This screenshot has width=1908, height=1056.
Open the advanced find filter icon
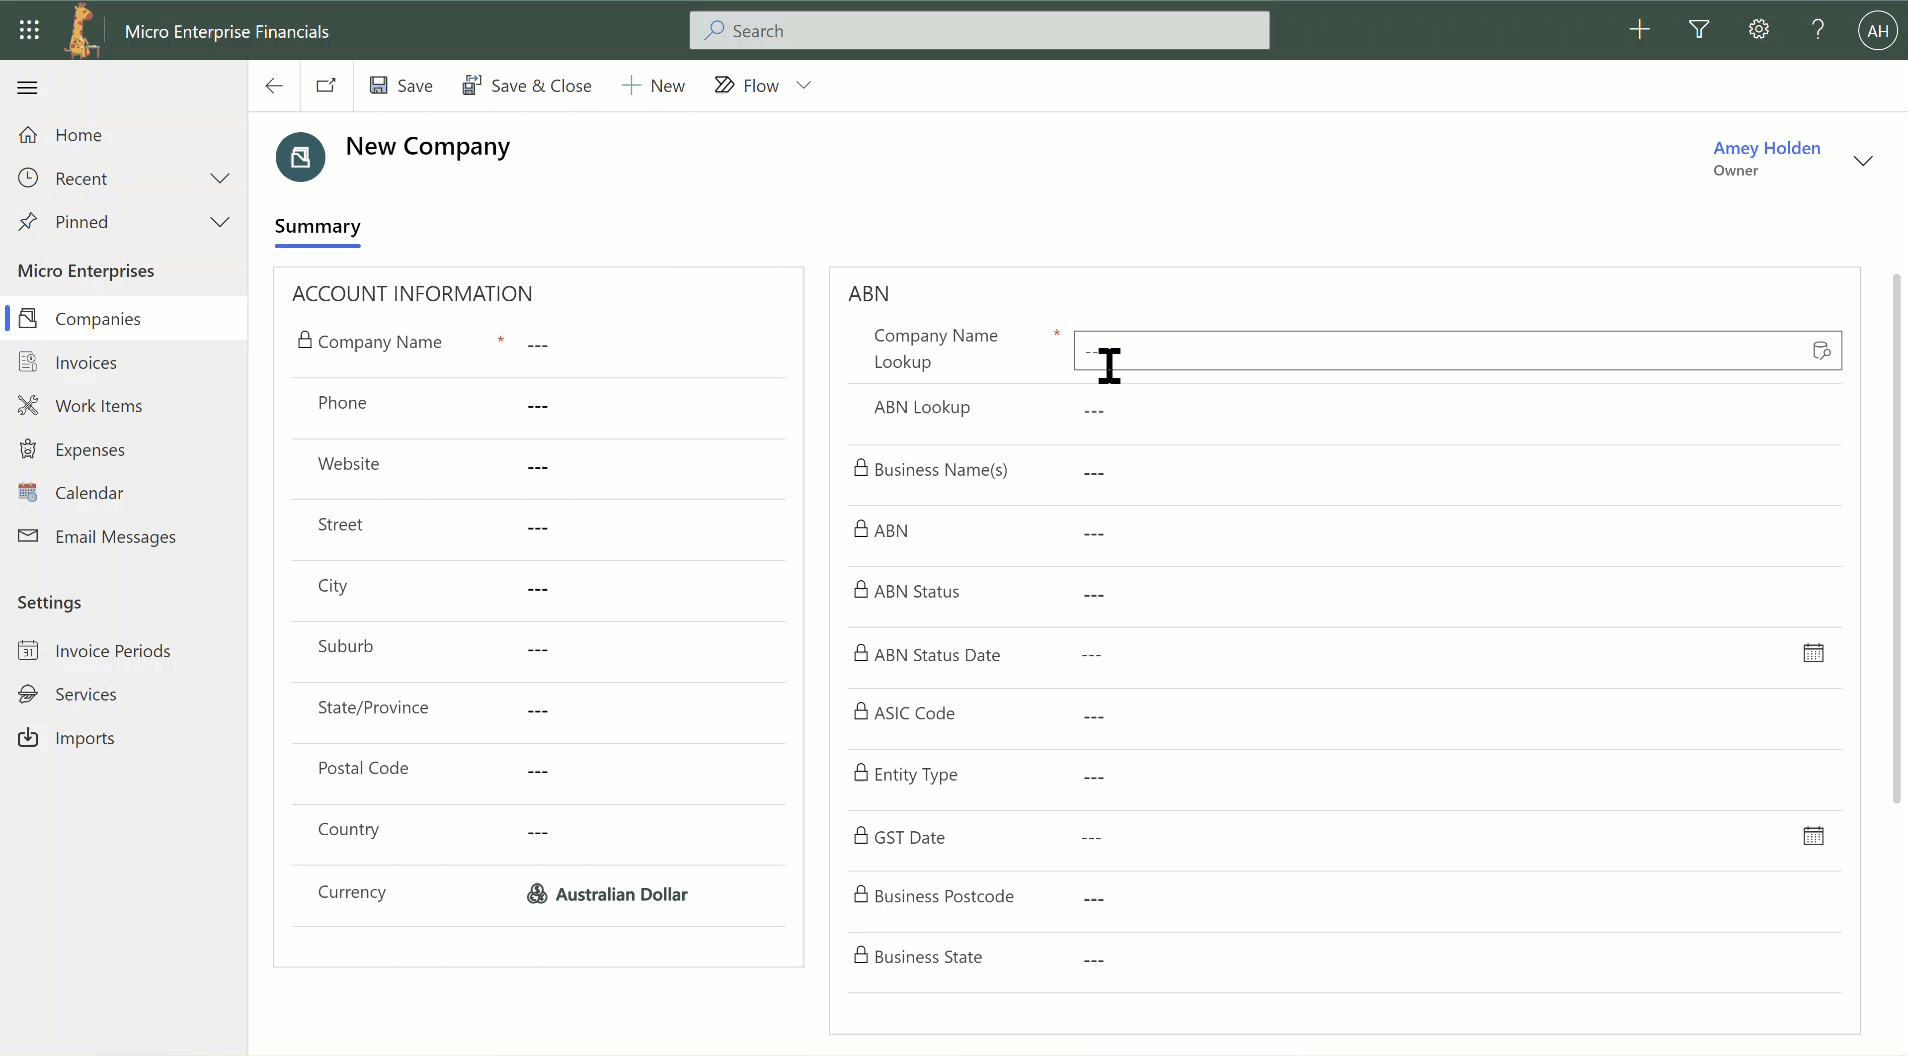(1699, 30)
